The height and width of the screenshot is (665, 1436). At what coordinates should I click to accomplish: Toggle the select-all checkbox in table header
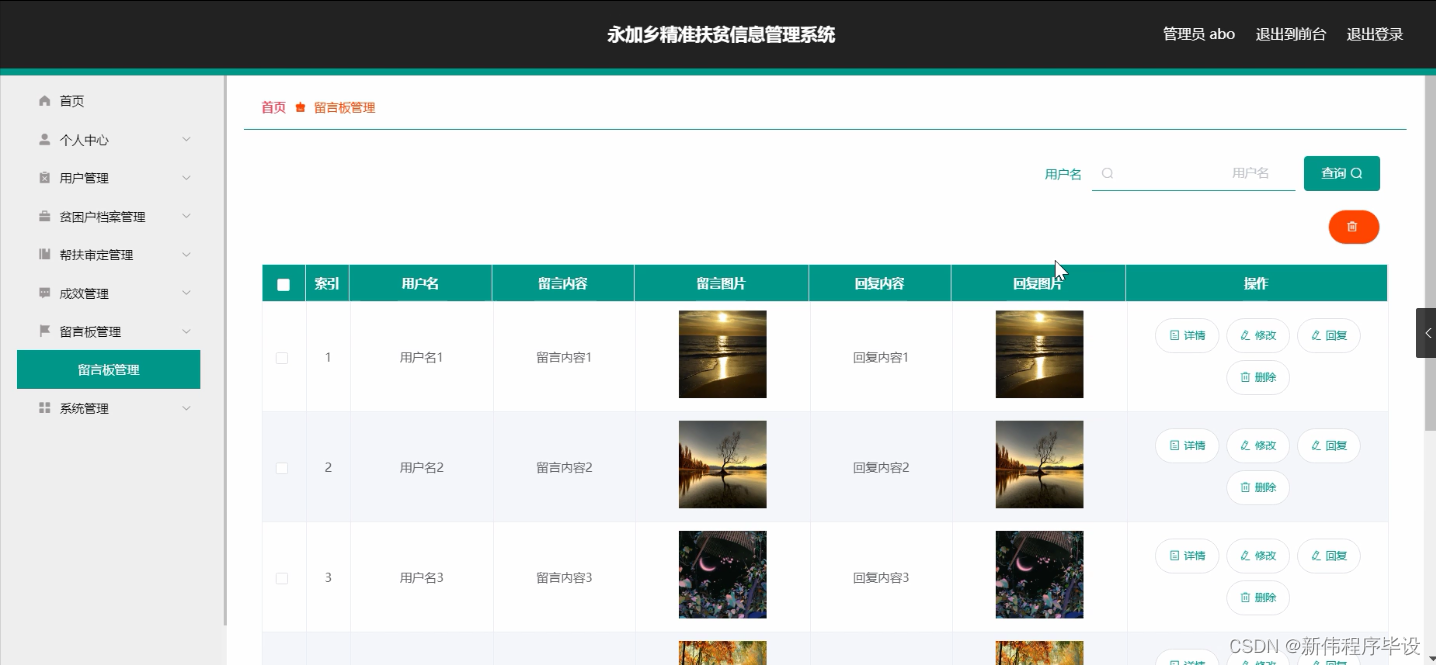pos(282,283)
